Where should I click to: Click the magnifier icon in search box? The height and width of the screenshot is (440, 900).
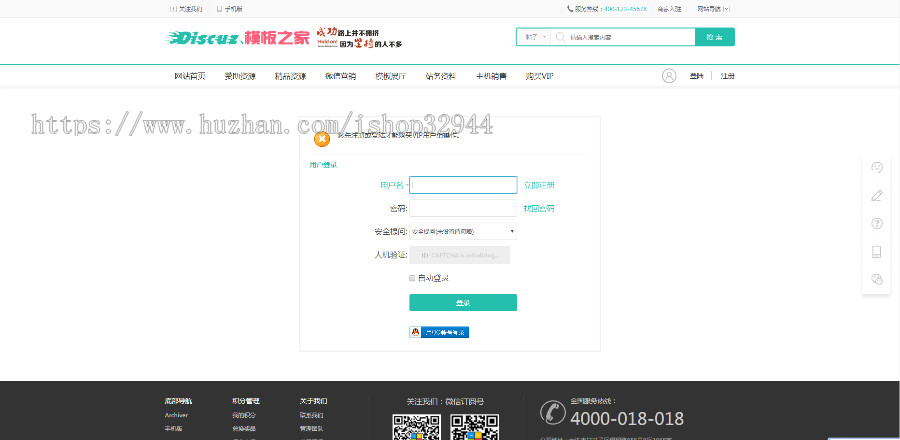pyautogui.click(x=560, y=37)
